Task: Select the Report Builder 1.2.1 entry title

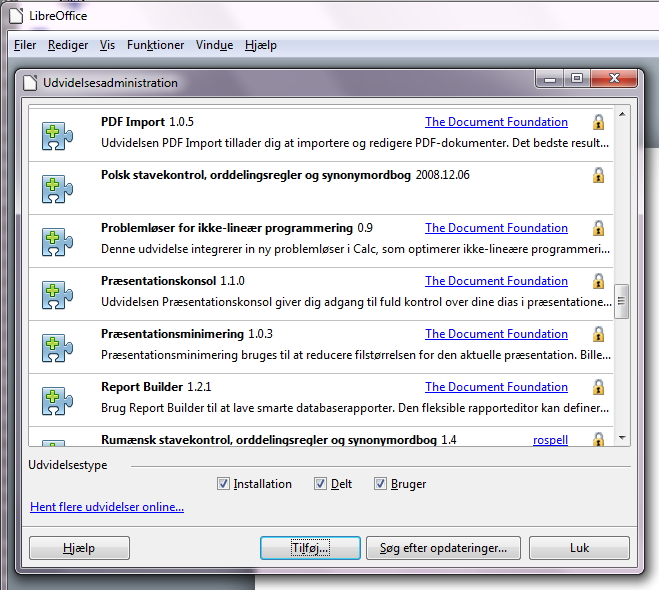Action: 156,387
